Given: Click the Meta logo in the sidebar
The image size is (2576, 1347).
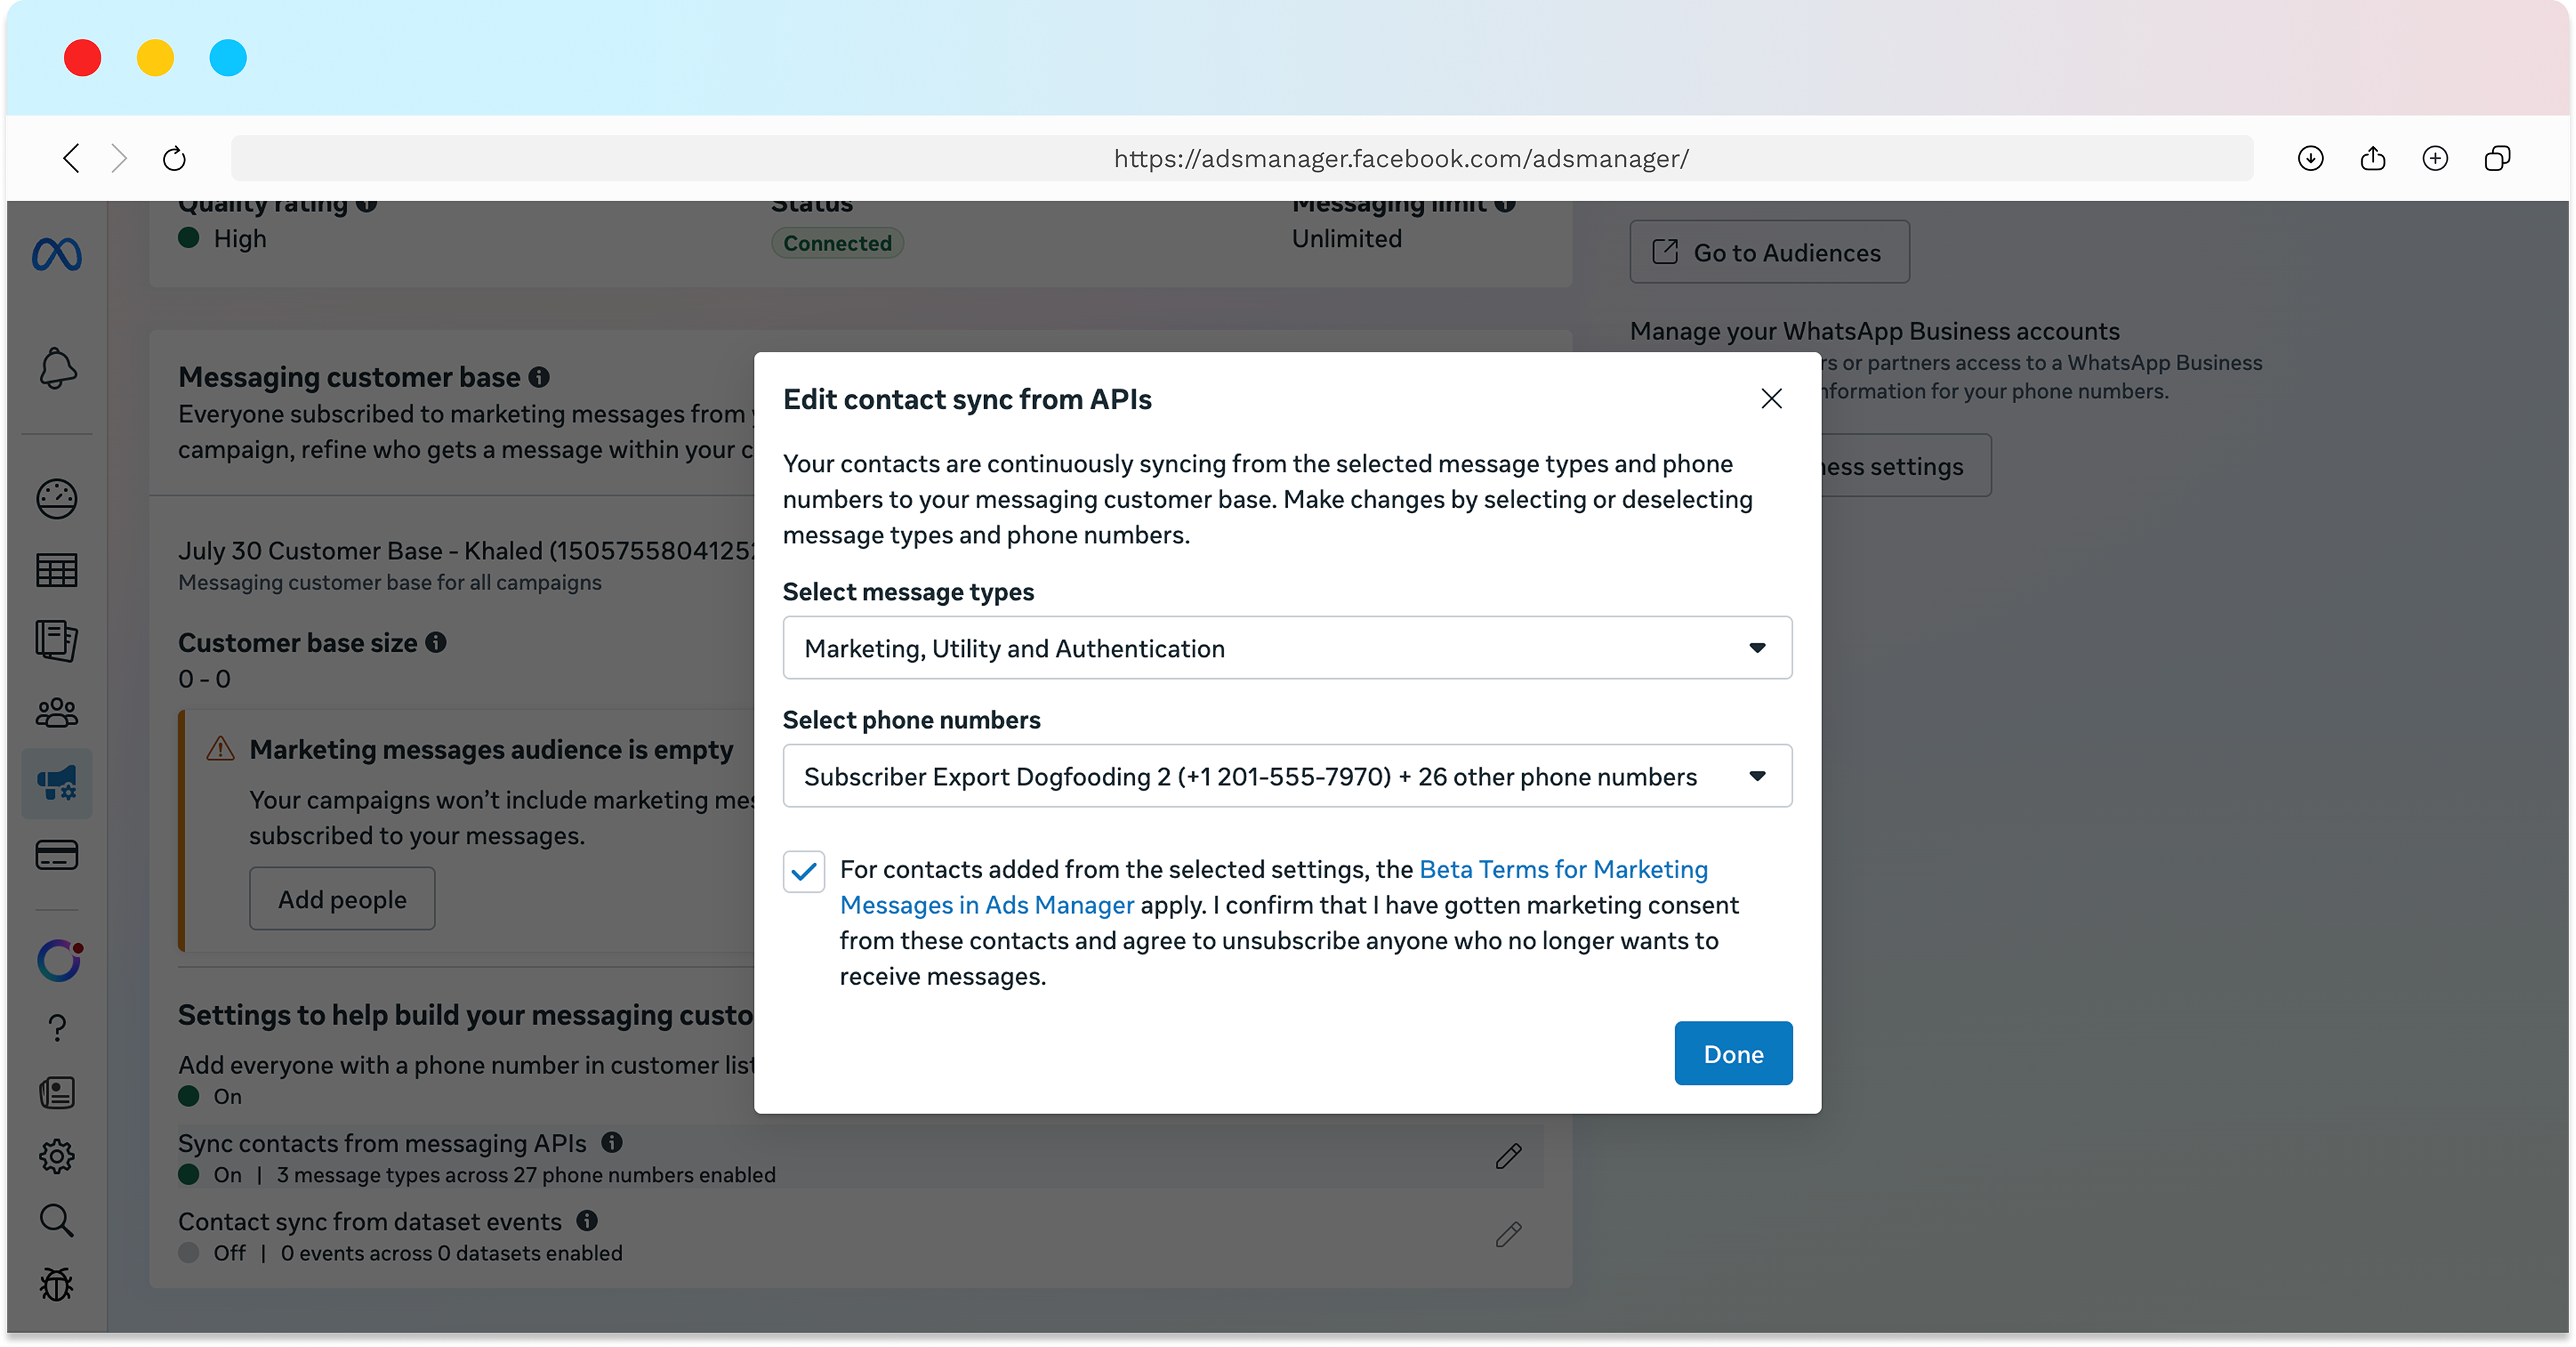Looking at the screenshot, I should 57,255.
